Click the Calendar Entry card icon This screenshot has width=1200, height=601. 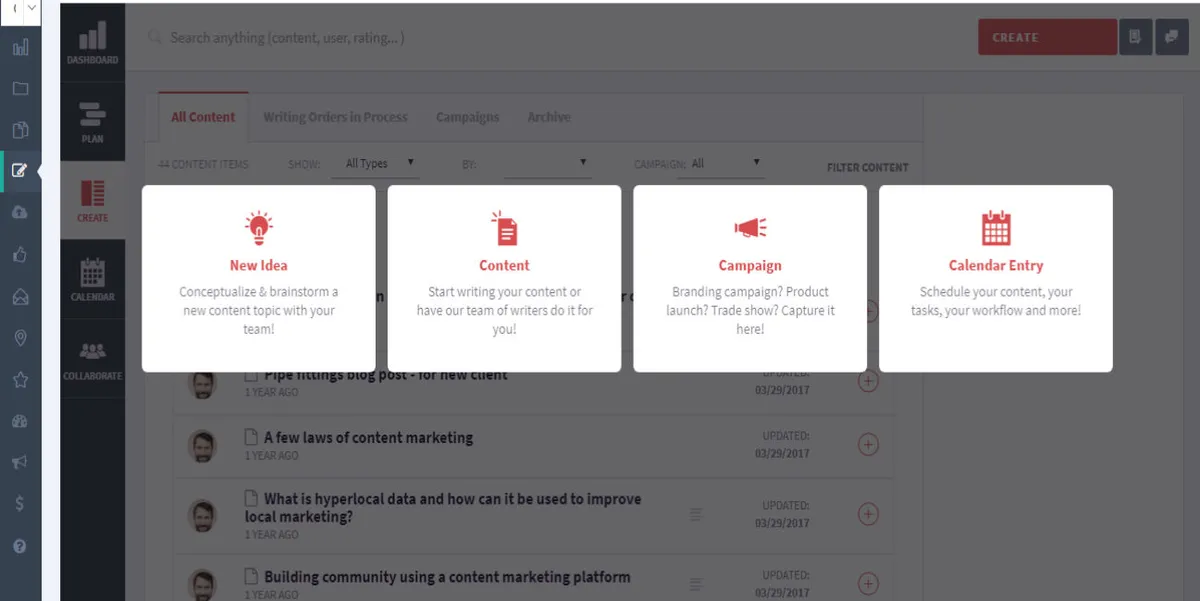tap(996, 228)
